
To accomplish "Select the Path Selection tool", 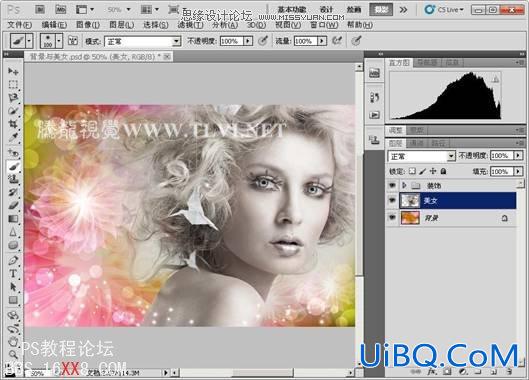I will (x=13, y=287).
